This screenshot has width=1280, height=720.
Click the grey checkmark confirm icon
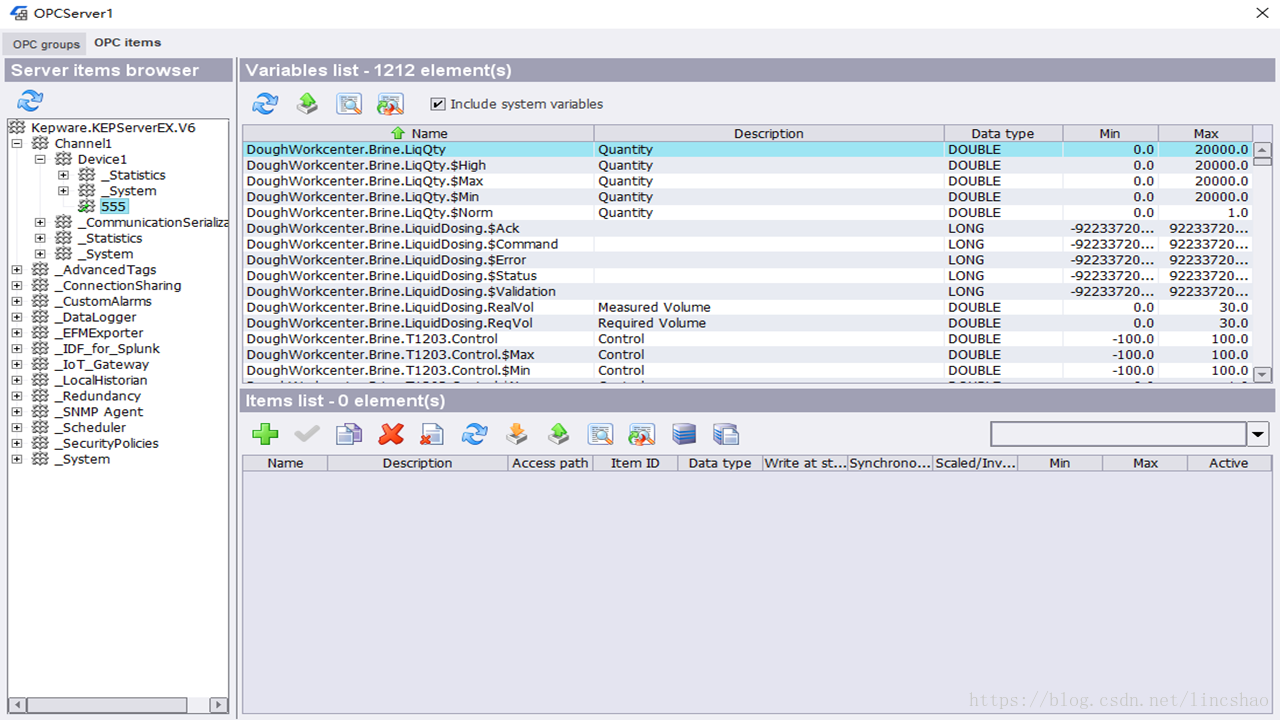coord(307,434)
